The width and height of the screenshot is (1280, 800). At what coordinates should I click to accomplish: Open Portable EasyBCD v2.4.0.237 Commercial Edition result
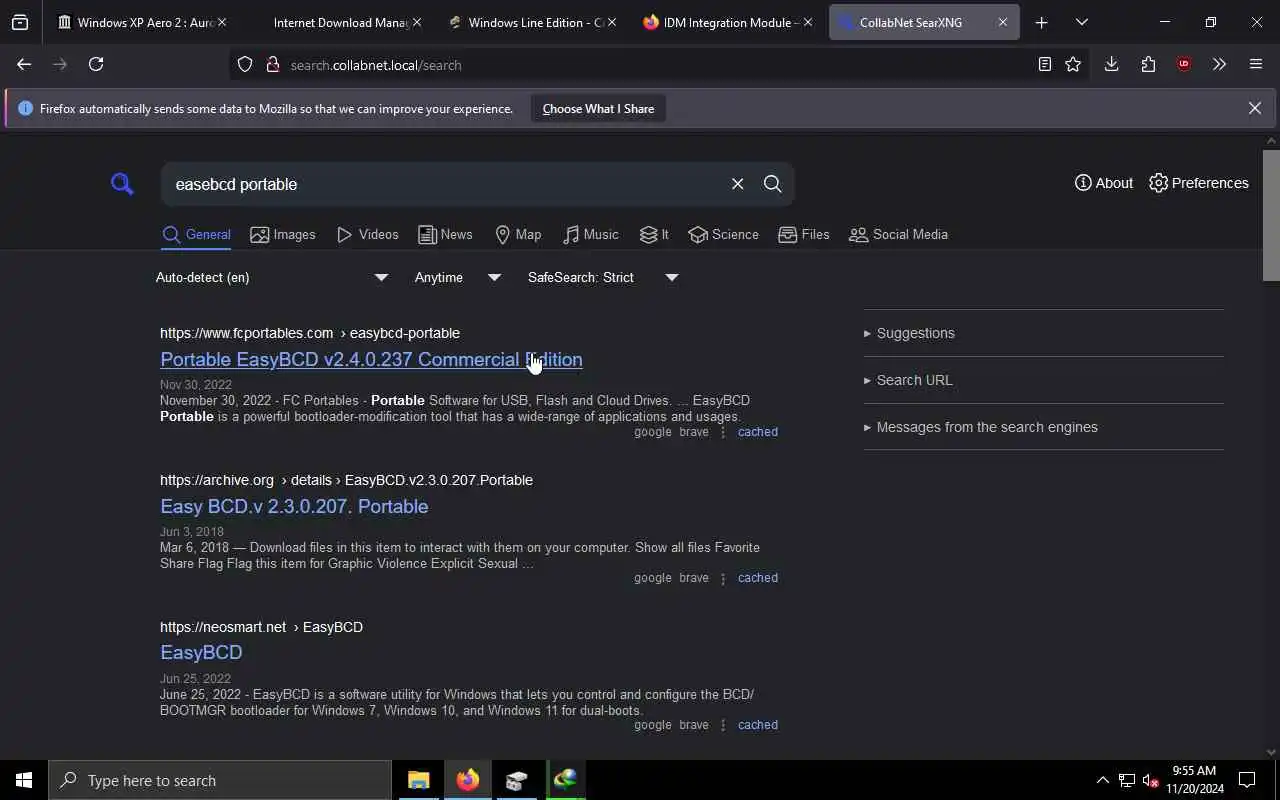371,359
